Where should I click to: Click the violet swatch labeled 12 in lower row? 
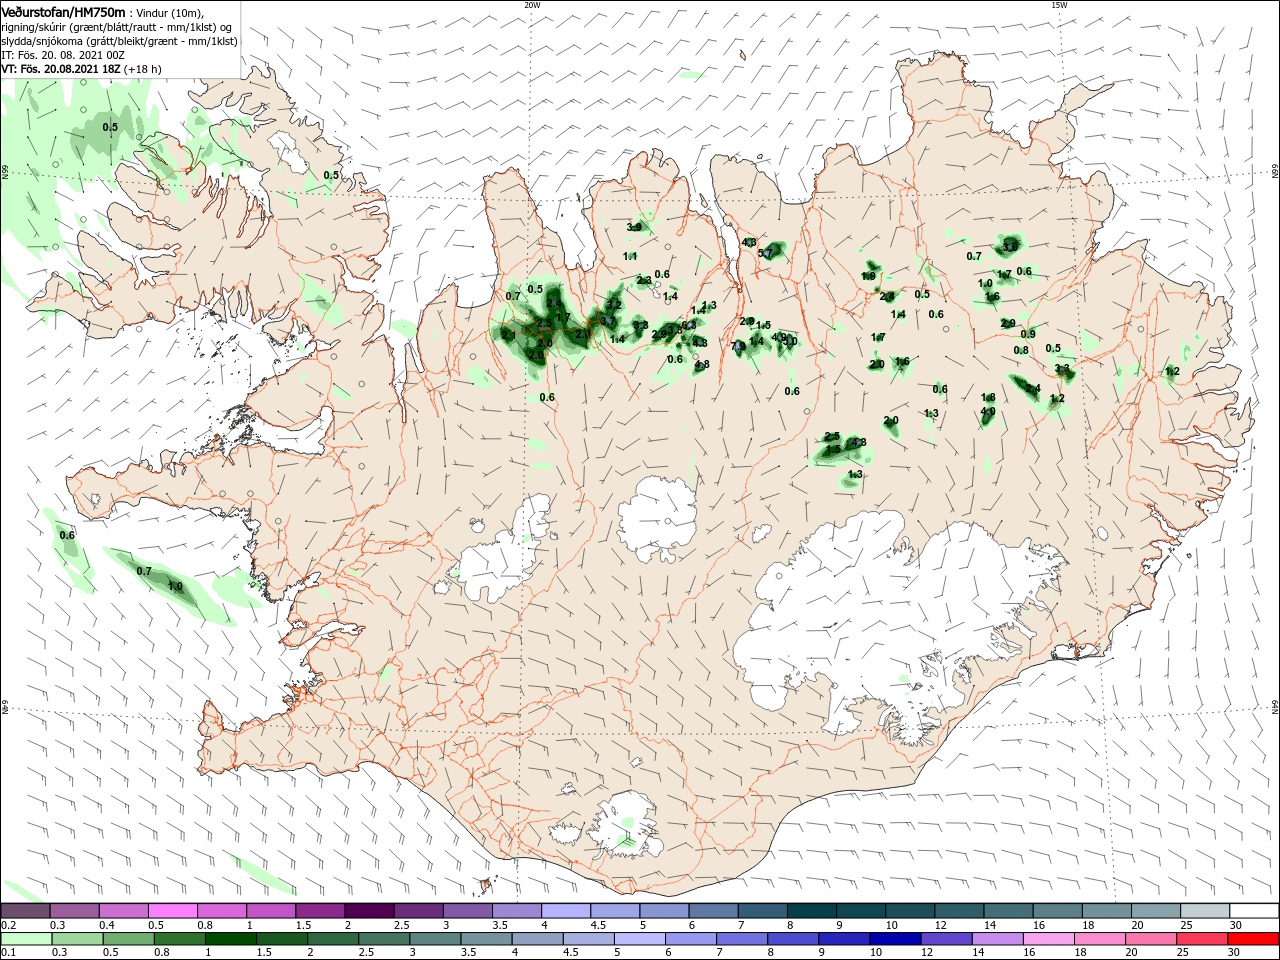(x=945, y=939)
